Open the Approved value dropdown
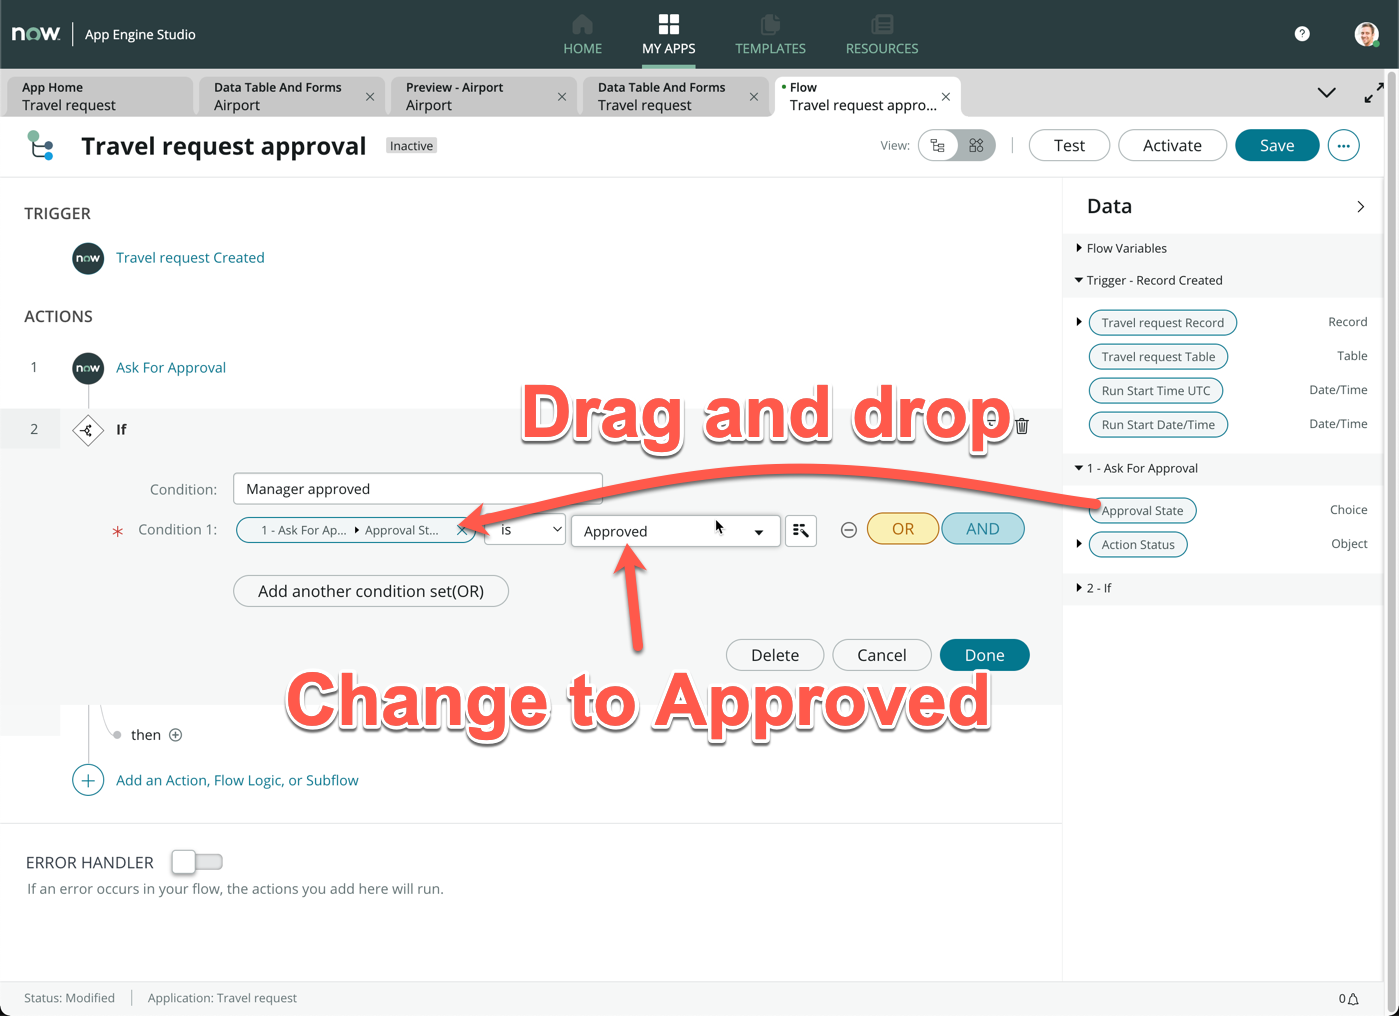 pyautogui.click(x=675, y=531)
